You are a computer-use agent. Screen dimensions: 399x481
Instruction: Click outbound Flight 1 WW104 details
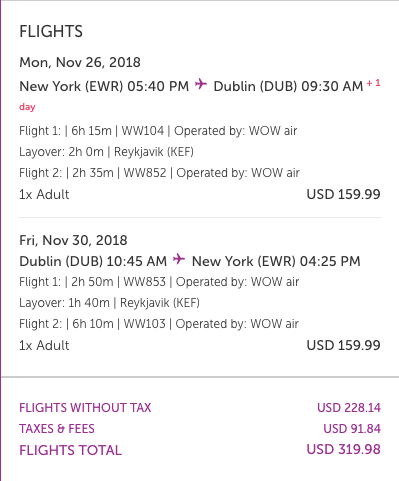158,131
